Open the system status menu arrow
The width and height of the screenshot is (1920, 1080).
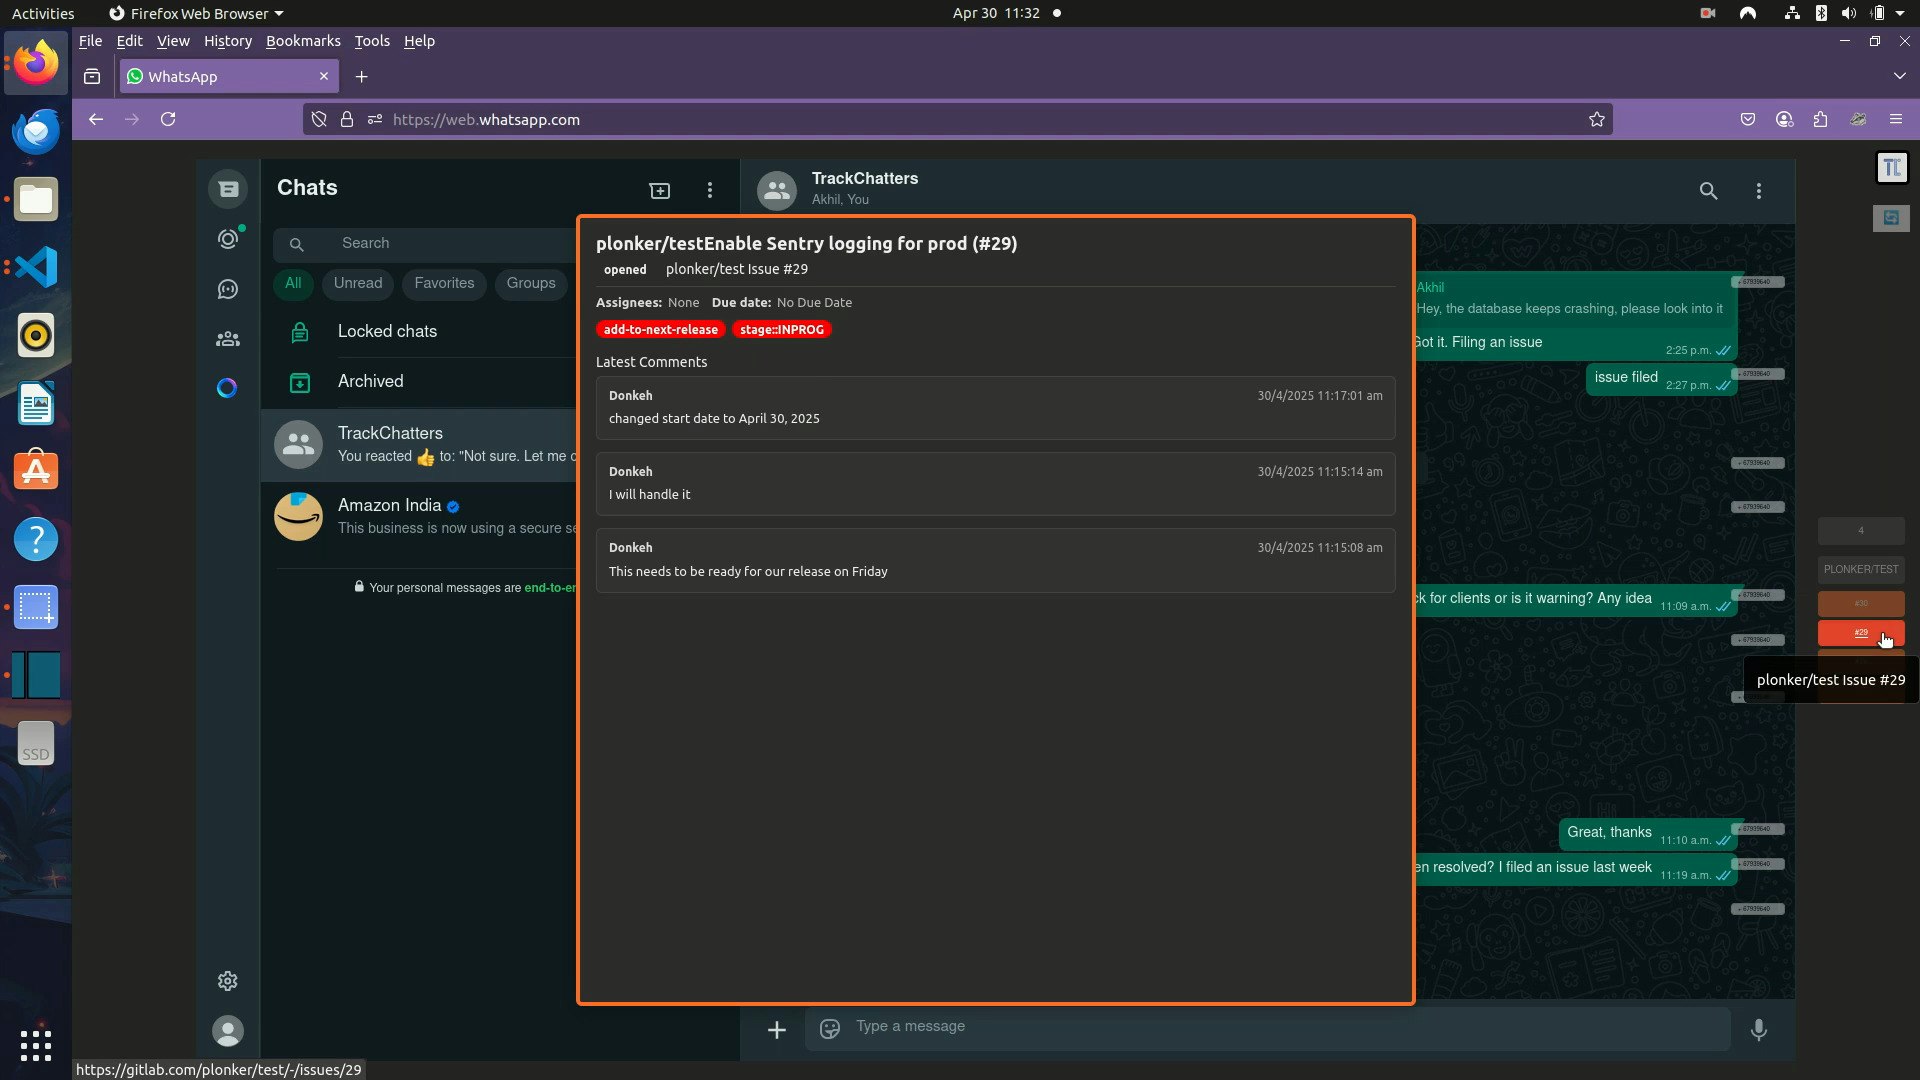pyautogui.click(x=1900, y=13)
